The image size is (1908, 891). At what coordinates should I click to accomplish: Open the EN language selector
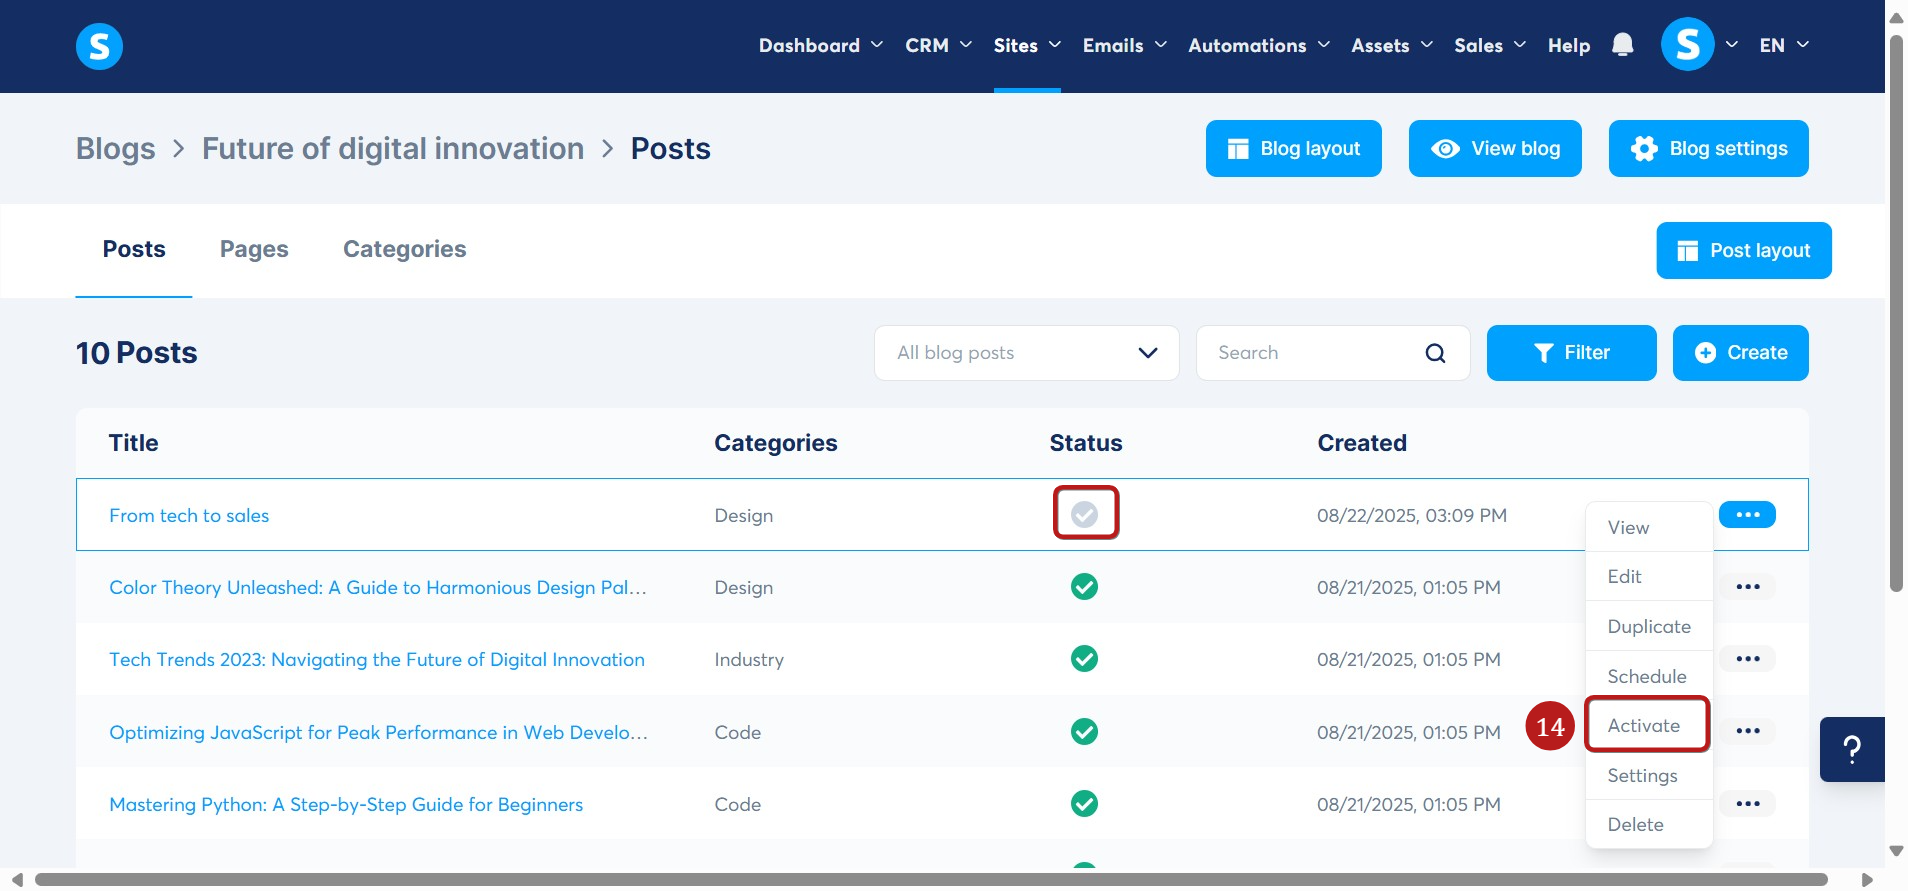tap(1784, 45)
